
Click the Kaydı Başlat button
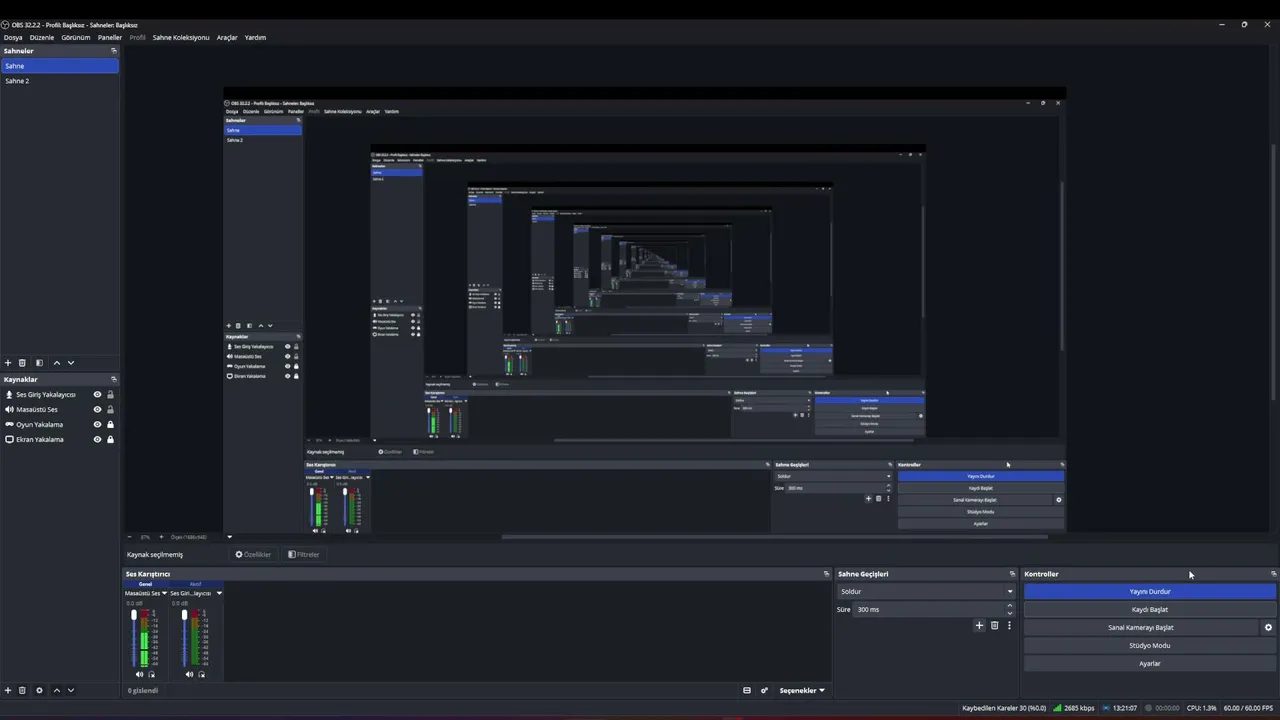1150,609
